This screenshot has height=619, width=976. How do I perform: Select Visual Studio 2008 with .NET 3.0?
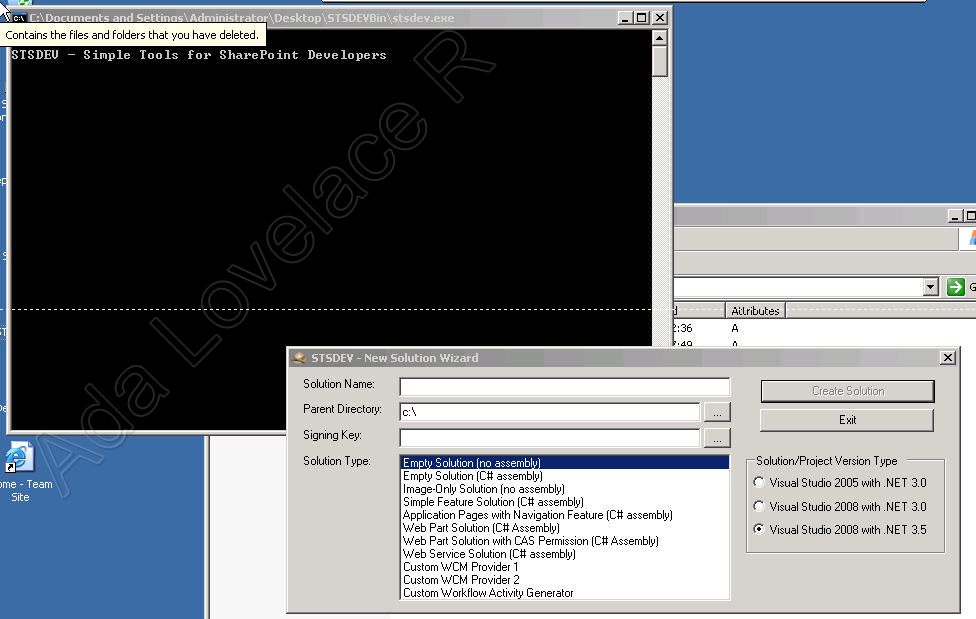(x=759, y=507)
